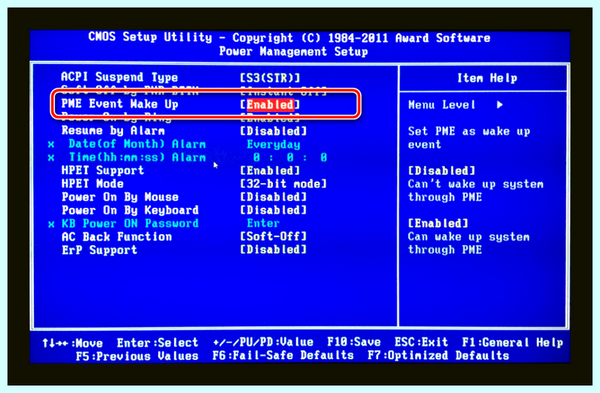Toggle HPET Support Enabled value

[x=270, y=171]
